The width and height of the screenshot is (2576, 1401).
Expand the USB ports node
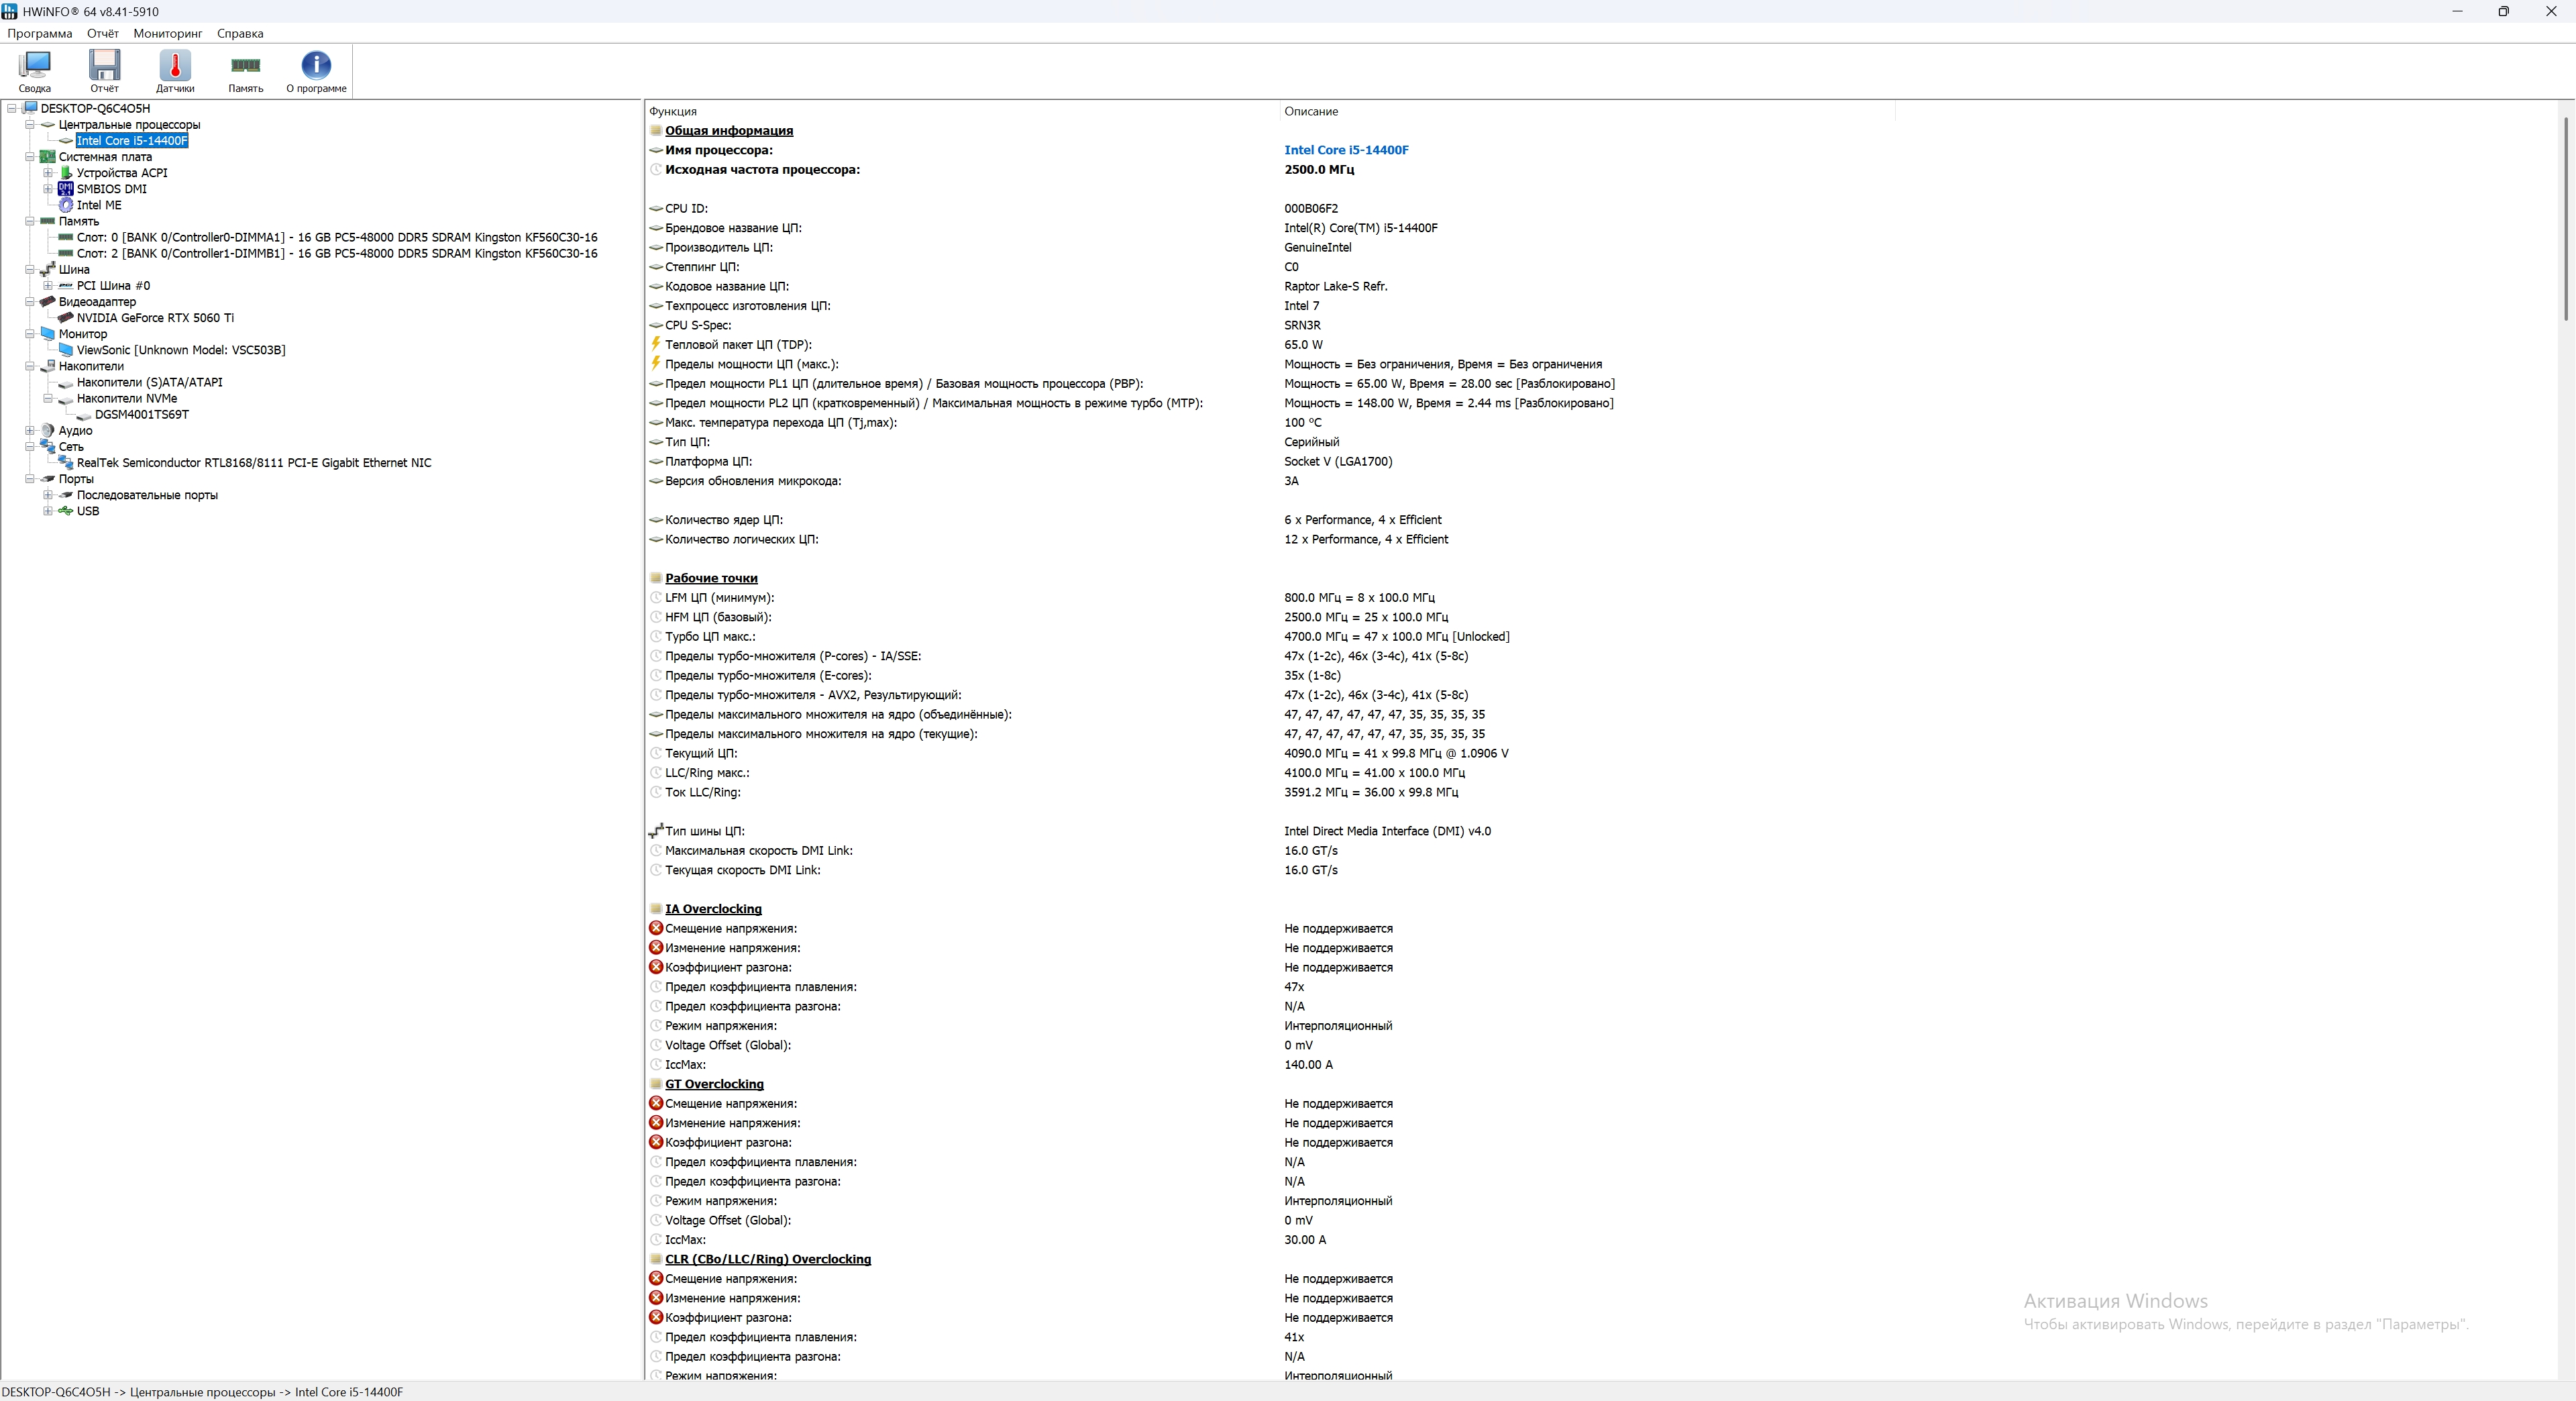47,511
